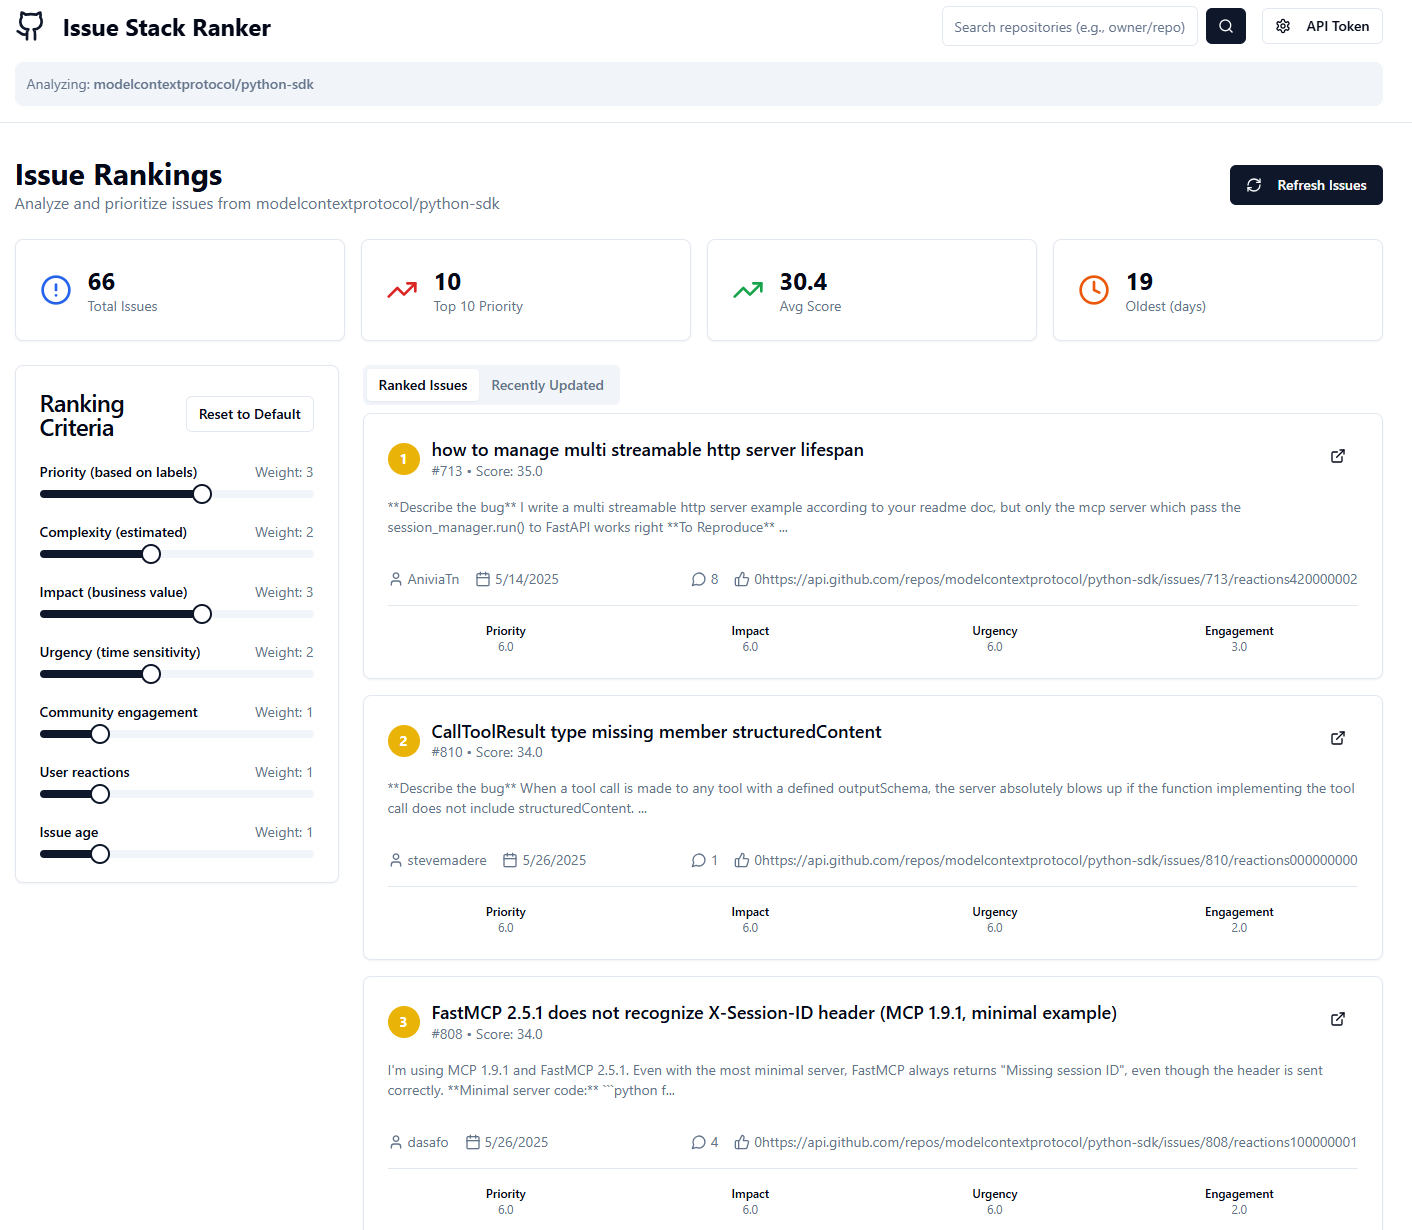Click the Priority (based on labels) slider handle

(202, 494)
